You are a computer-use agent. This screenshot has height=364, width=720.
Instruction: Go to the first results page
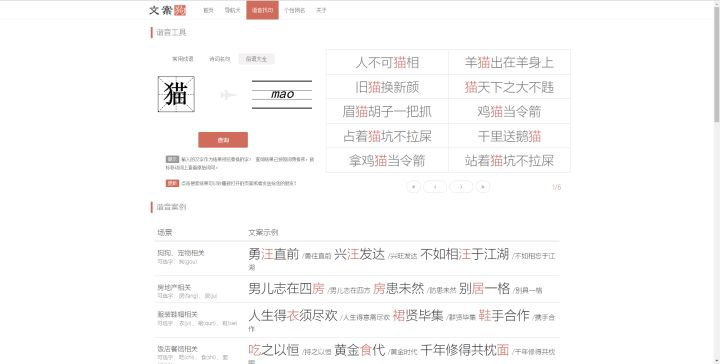413,187
